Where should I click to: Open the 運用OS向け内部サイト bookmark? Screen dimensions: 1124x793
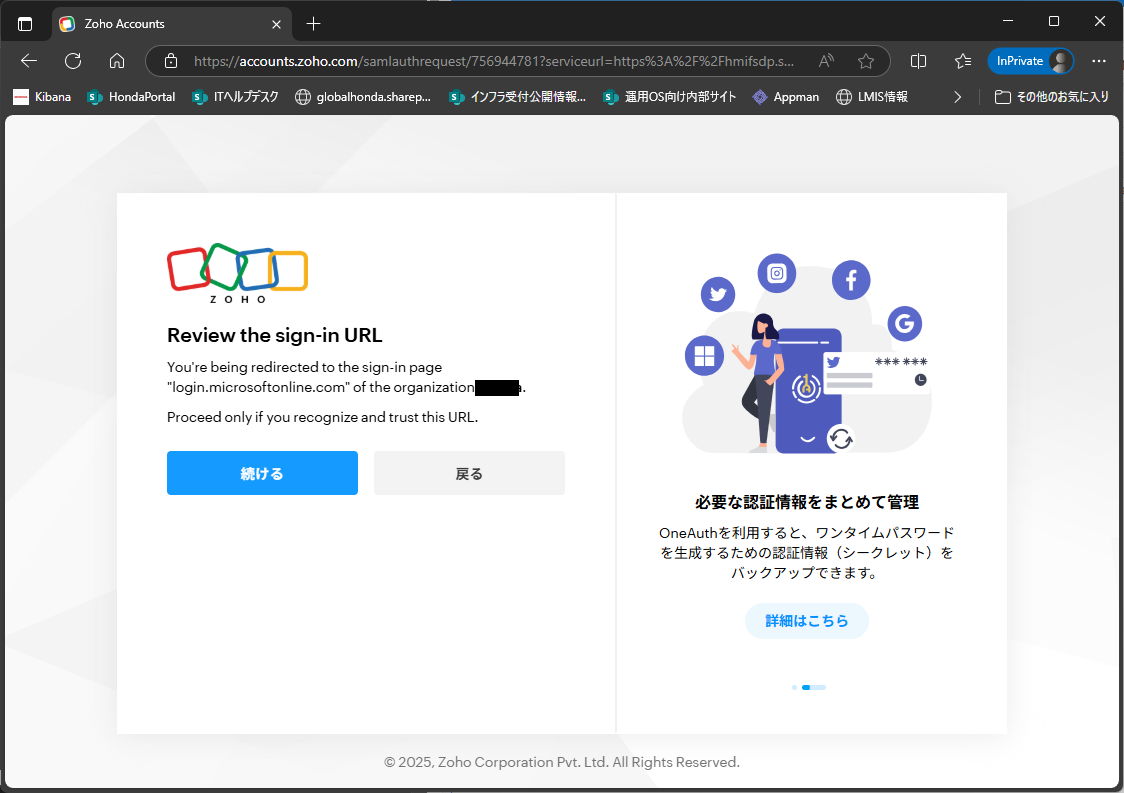click(670, 97)
